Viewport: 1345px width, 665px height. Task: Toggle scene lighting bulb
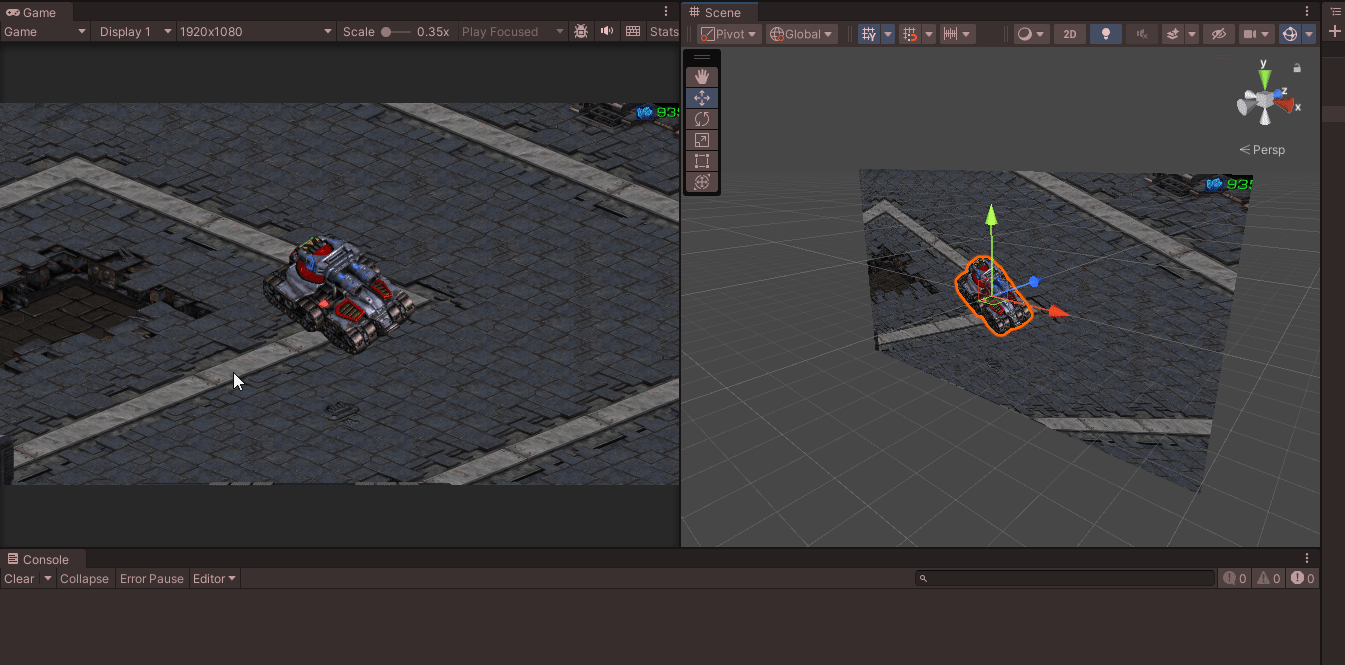click(1105, 34)
